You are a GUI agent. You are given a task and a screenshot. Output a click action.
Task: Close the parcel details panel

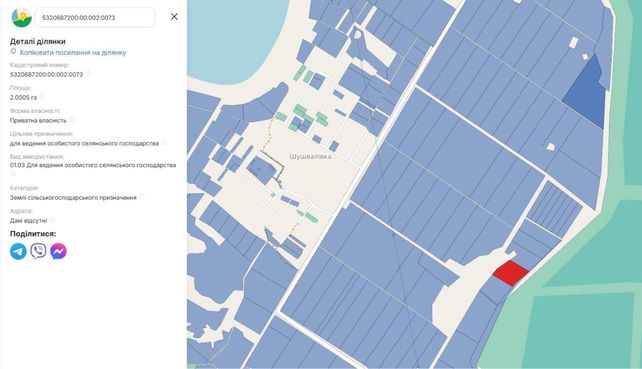tap(174, 16)
